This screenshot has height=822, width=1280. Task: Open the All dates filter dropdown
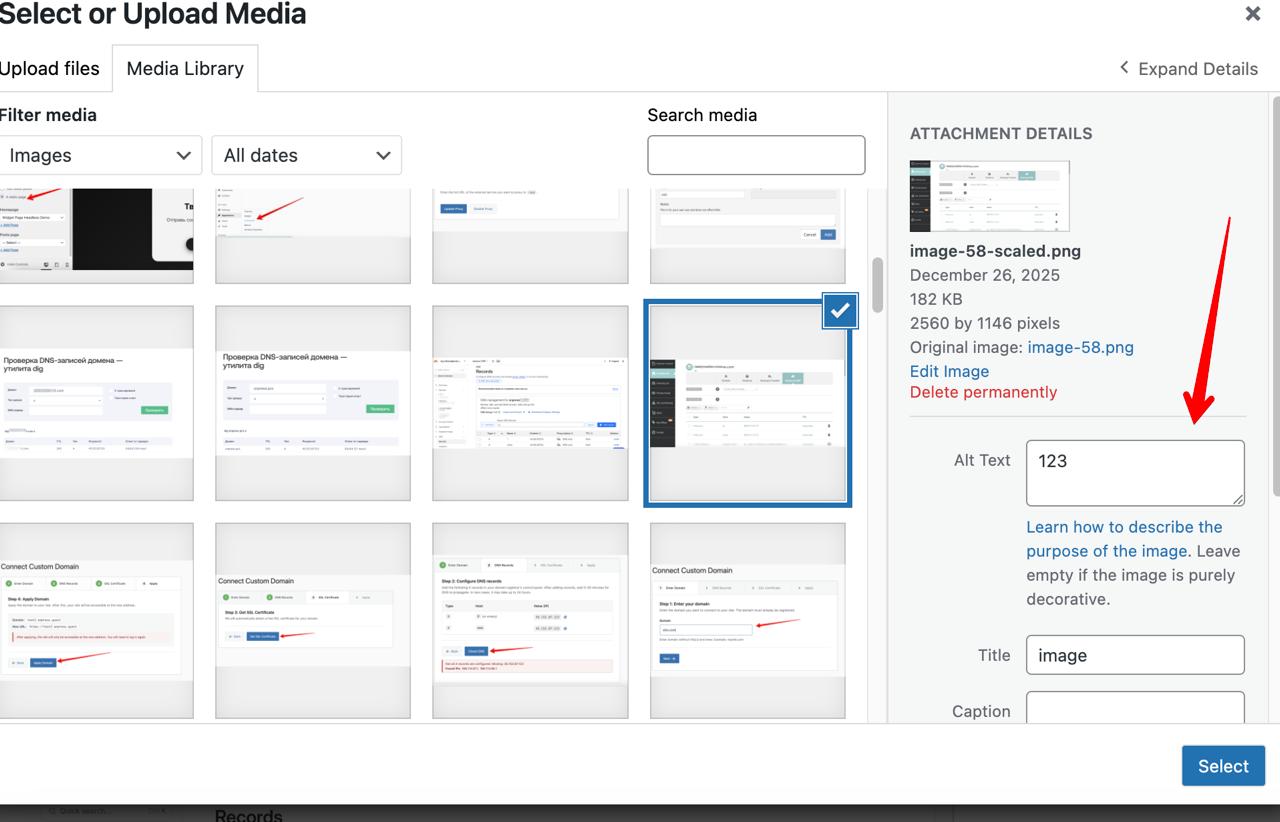tap(306, 155)
